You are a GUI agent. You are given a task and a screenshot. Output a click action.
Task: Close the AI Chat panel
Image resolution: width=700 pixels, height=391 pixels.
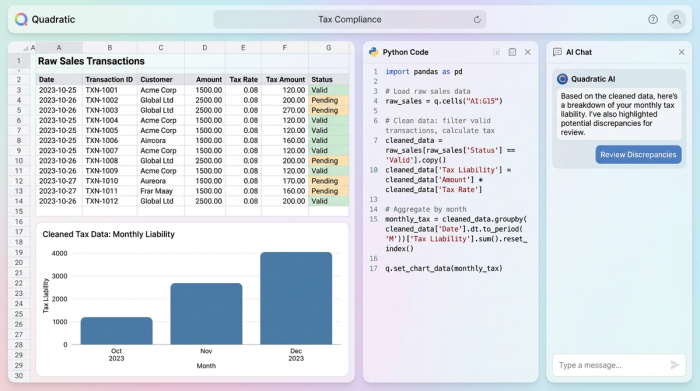tap(681, 52)
